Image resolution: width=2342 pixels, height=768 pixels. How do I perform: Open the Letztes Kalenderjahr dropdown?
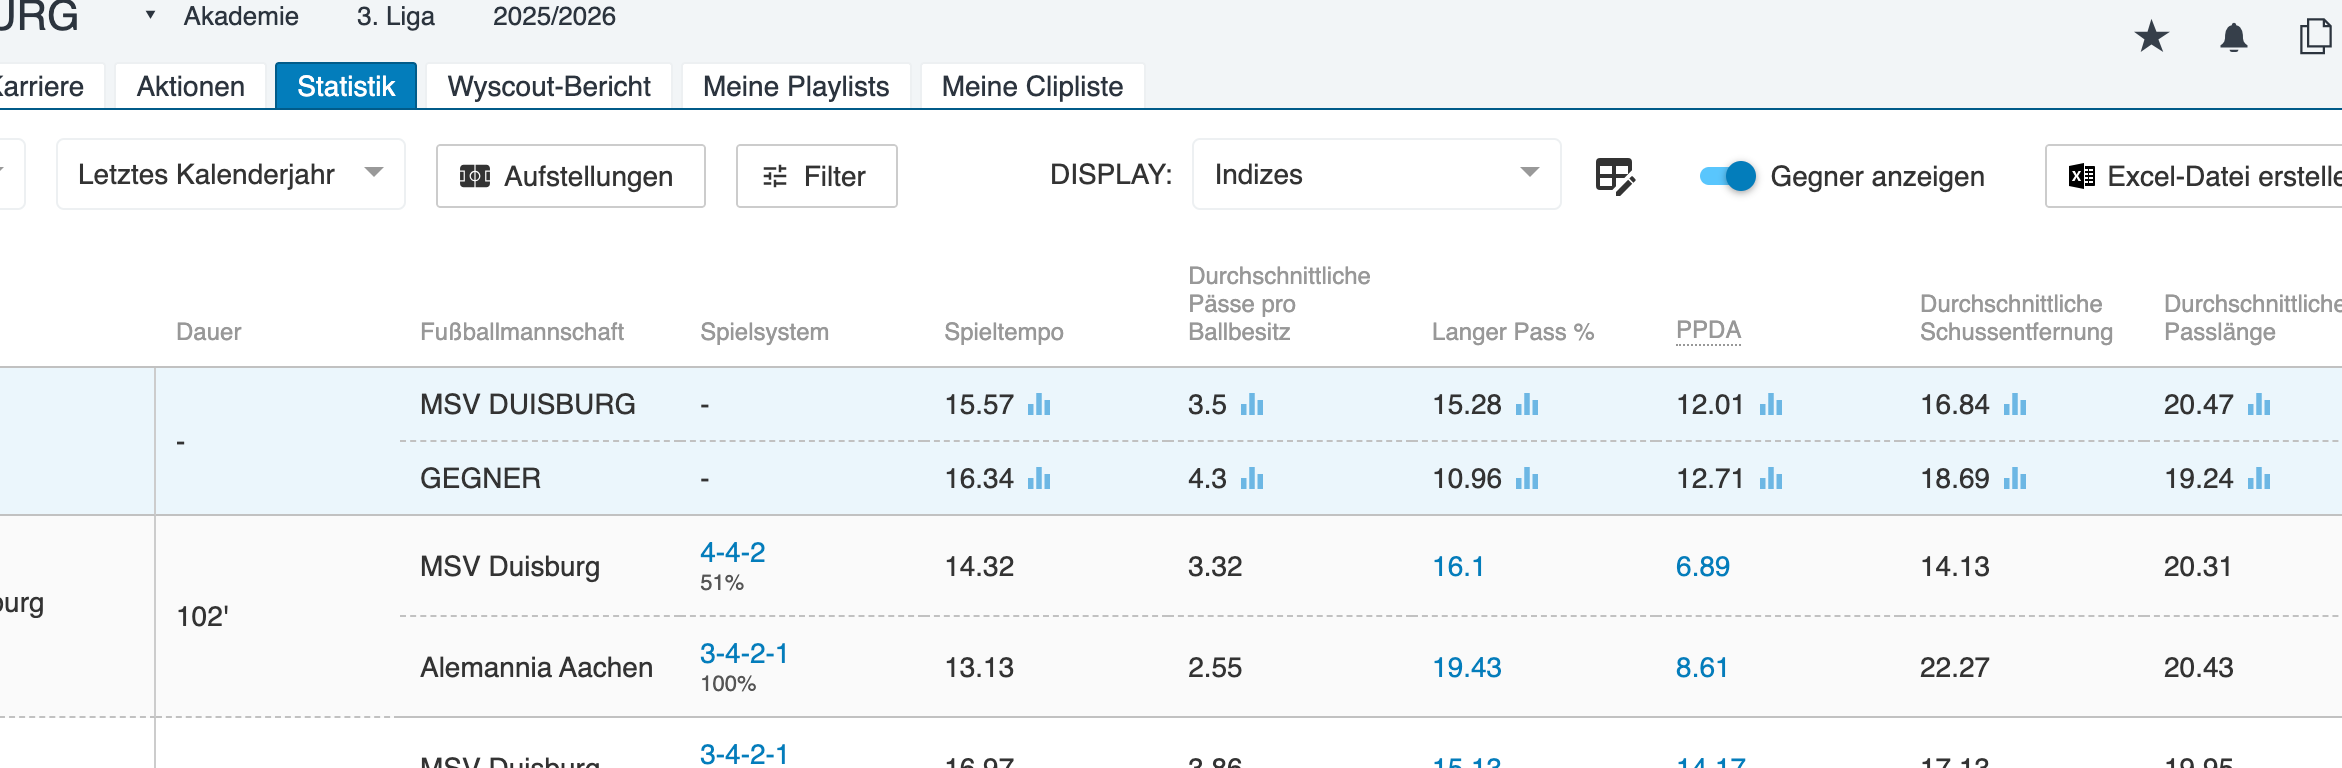(230, 174)
